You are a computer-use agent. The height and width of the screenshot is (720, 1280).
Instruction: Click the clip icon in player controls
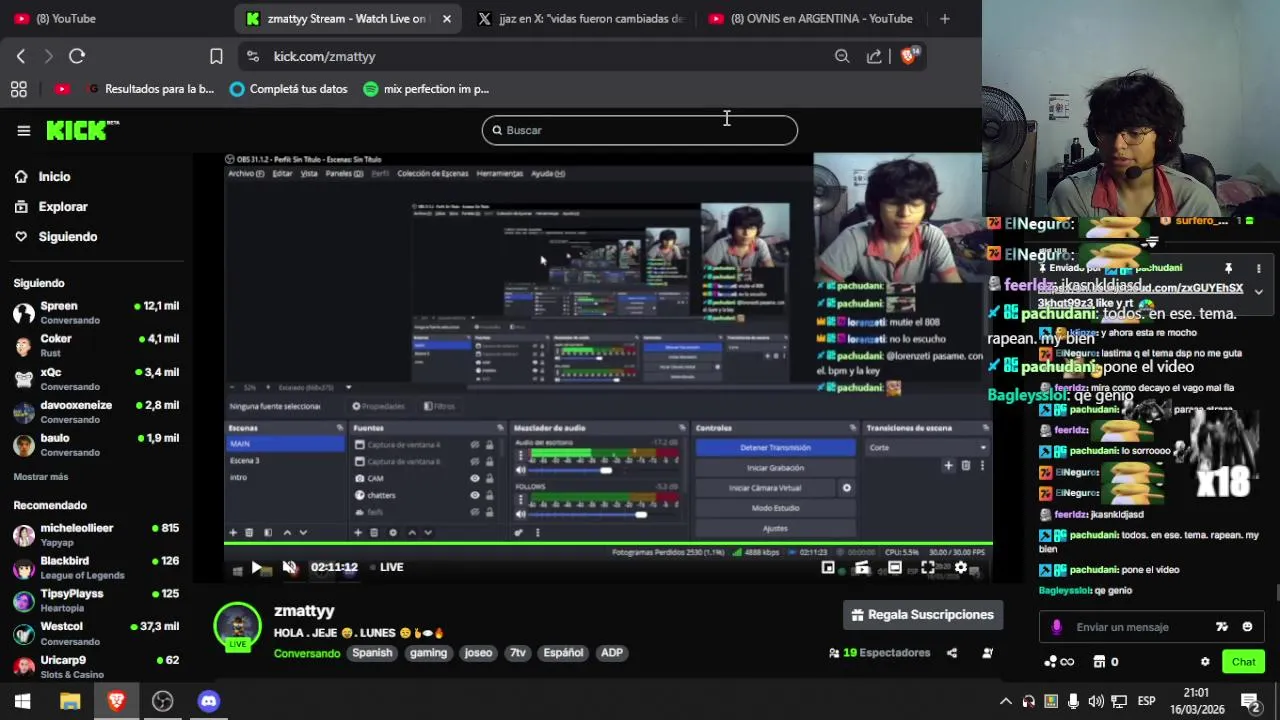tap(862, 567)
